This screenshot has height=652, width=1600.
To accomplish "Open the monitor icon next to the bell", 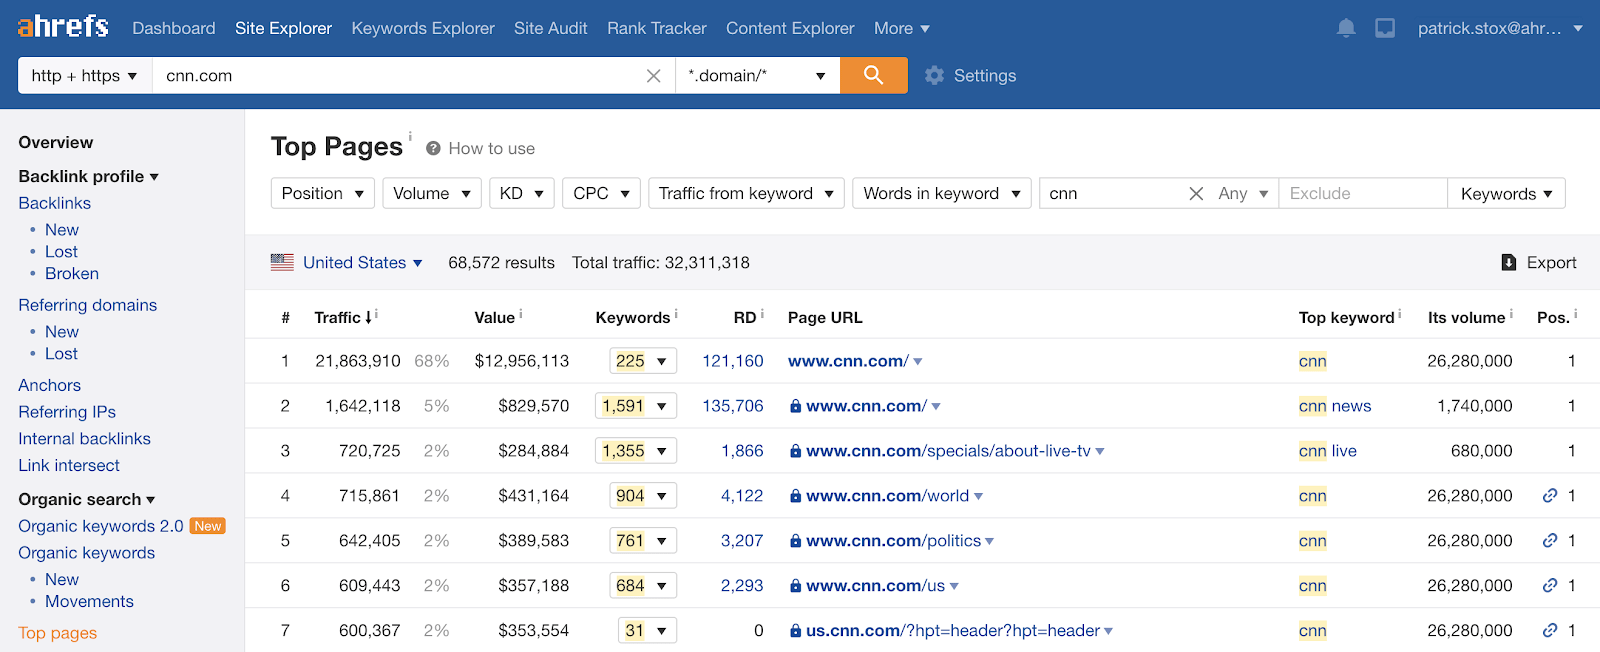I will tap(1385, 28).
